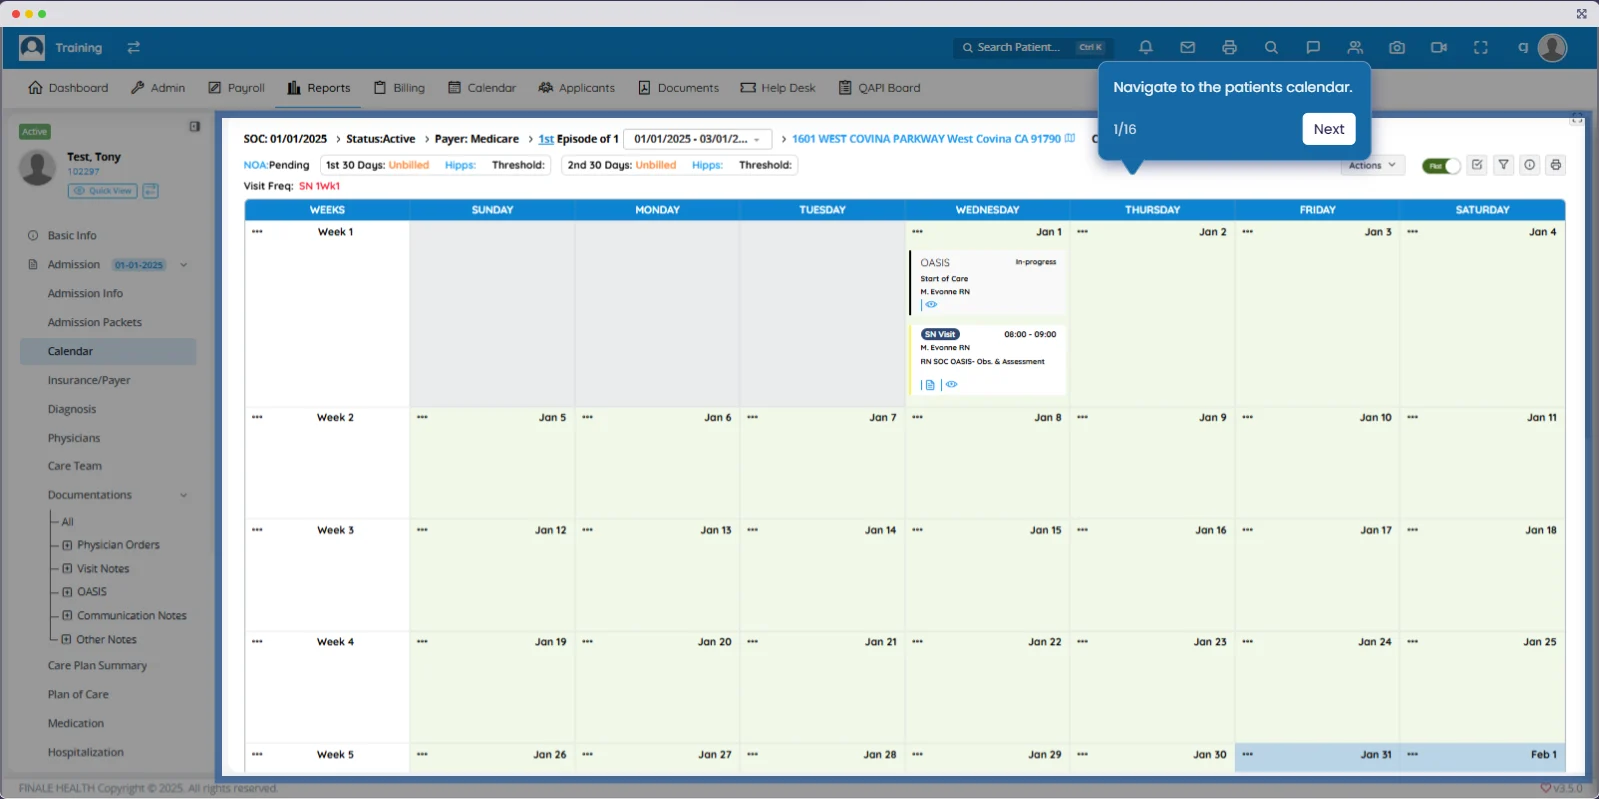Toggle the green Flat switch
The height and width of the screenshot is (799, 1599).
(1441, 166)
